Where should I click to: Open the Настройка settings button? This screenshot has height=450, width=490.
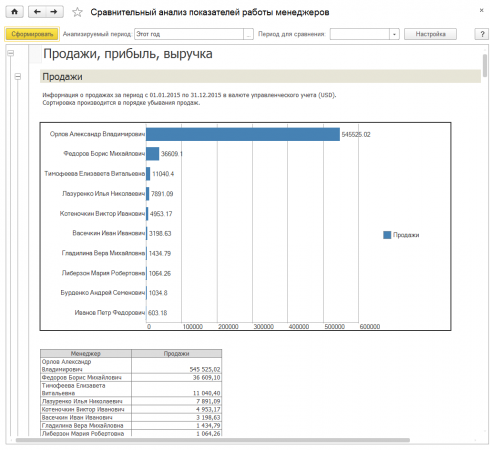(430, 34)
